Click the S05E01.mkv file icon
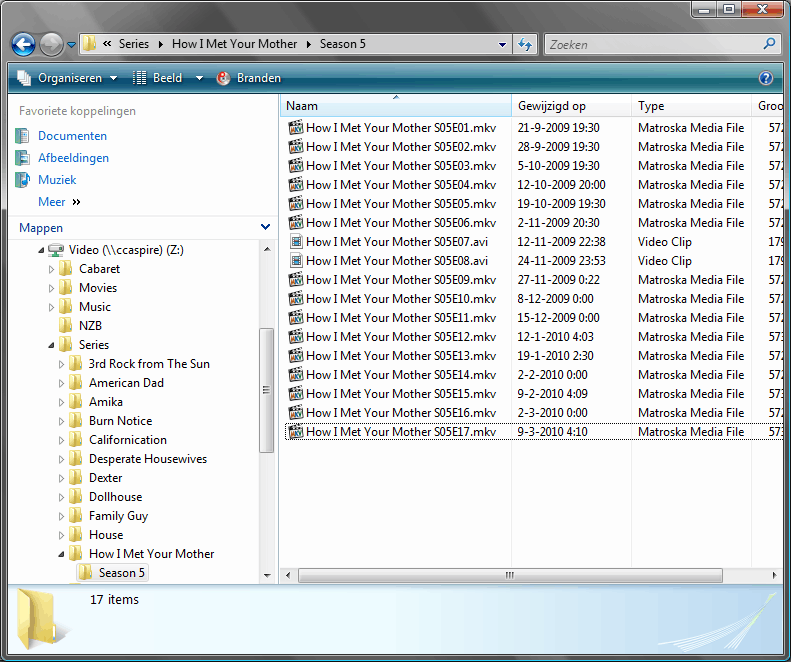The image size is (791, 662). click(x=296, y=127)
